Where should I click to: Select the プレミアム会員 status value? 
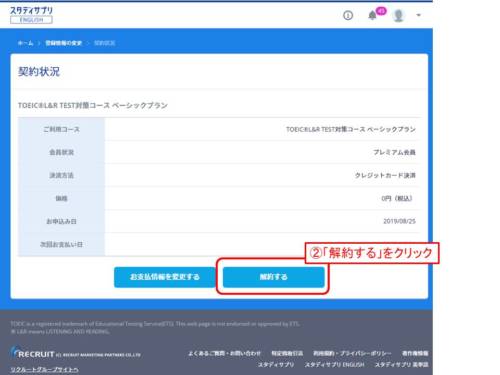click(394, 152)
